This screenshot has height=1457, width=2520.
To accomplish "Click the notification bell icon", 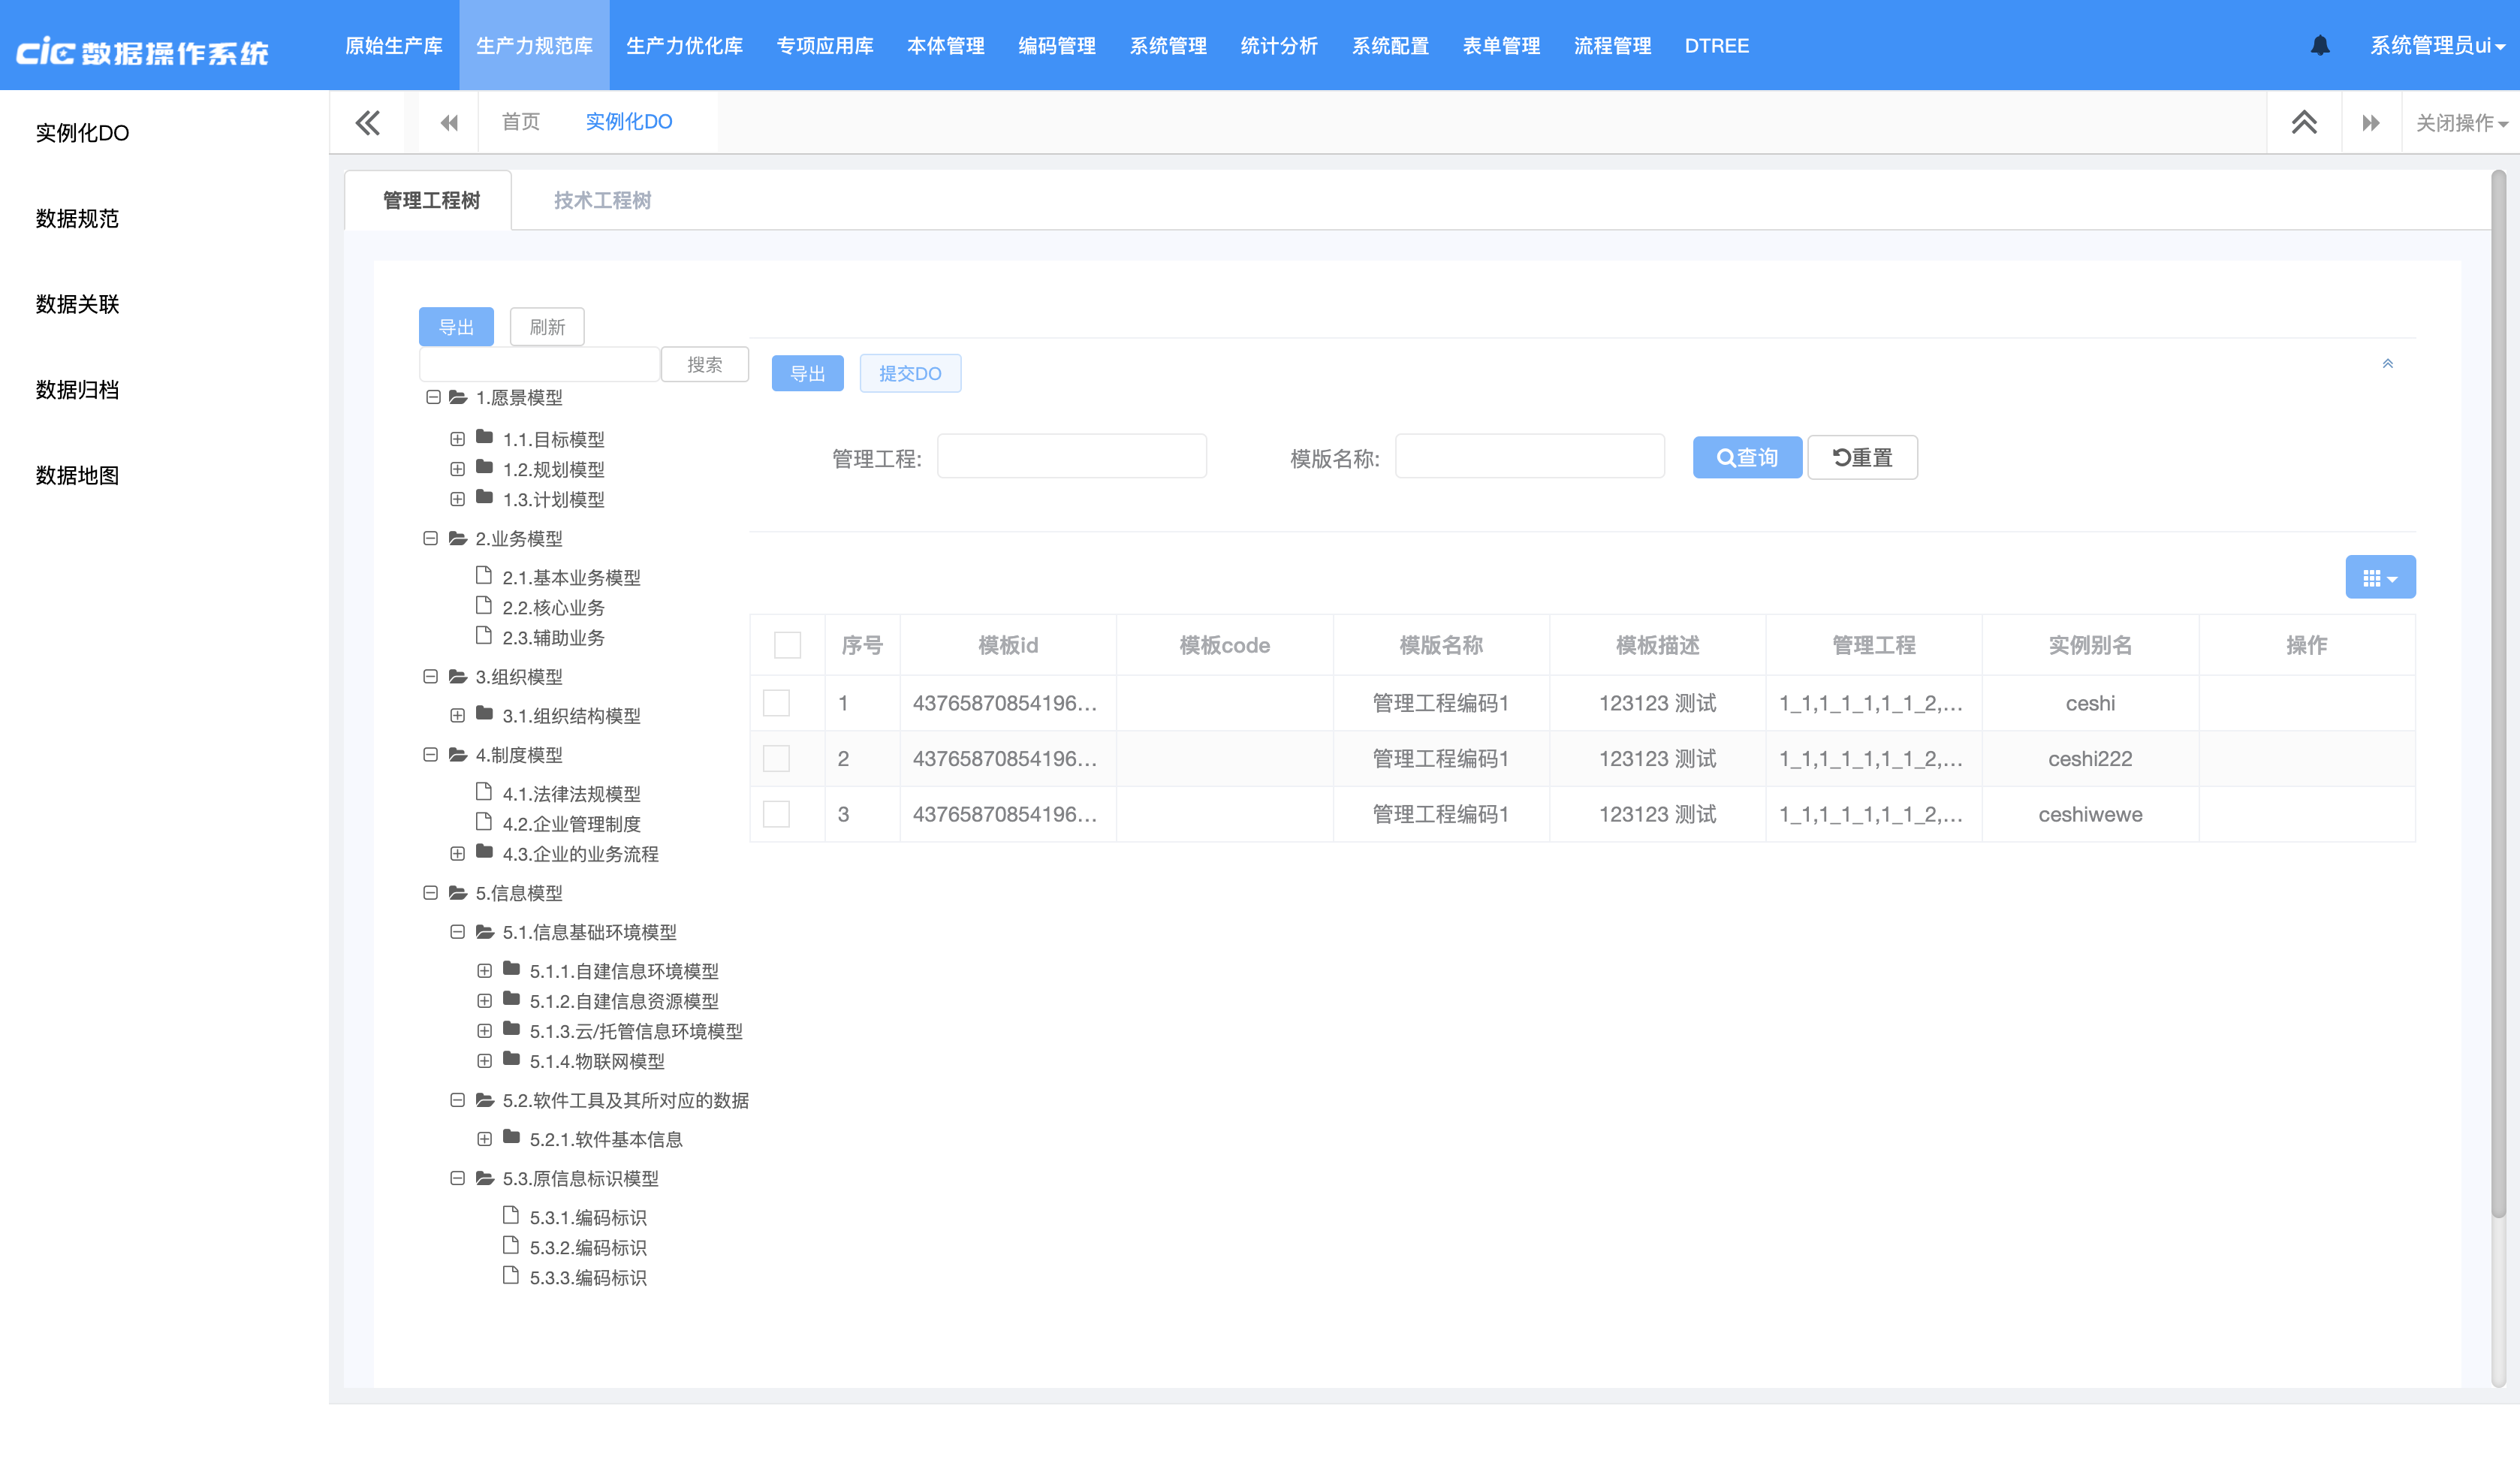I will point(2320,46).
